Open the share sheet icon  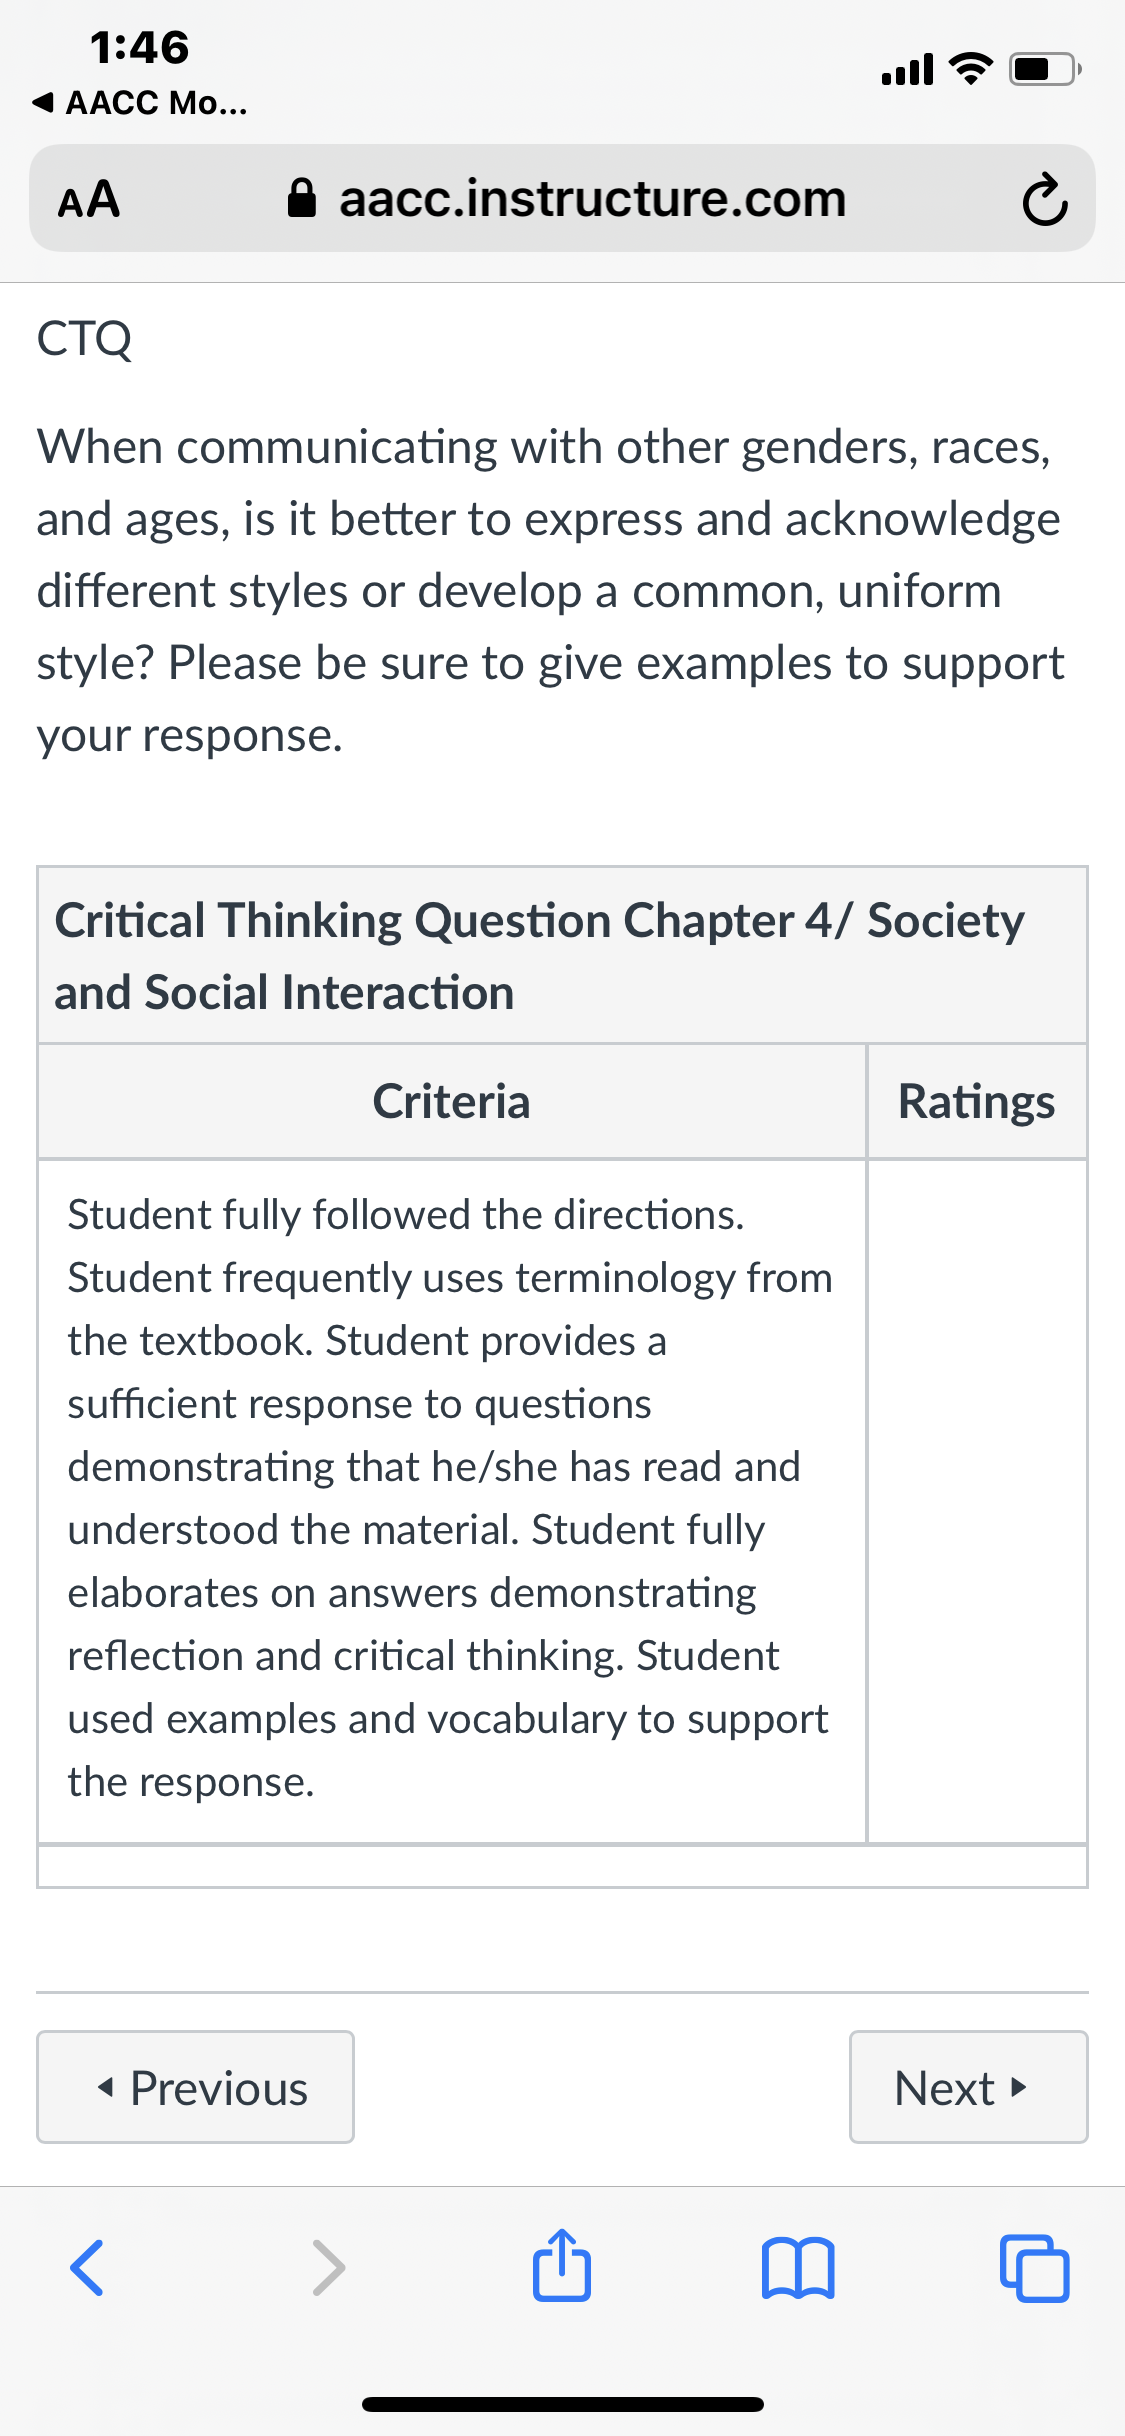pos(562,2265)
